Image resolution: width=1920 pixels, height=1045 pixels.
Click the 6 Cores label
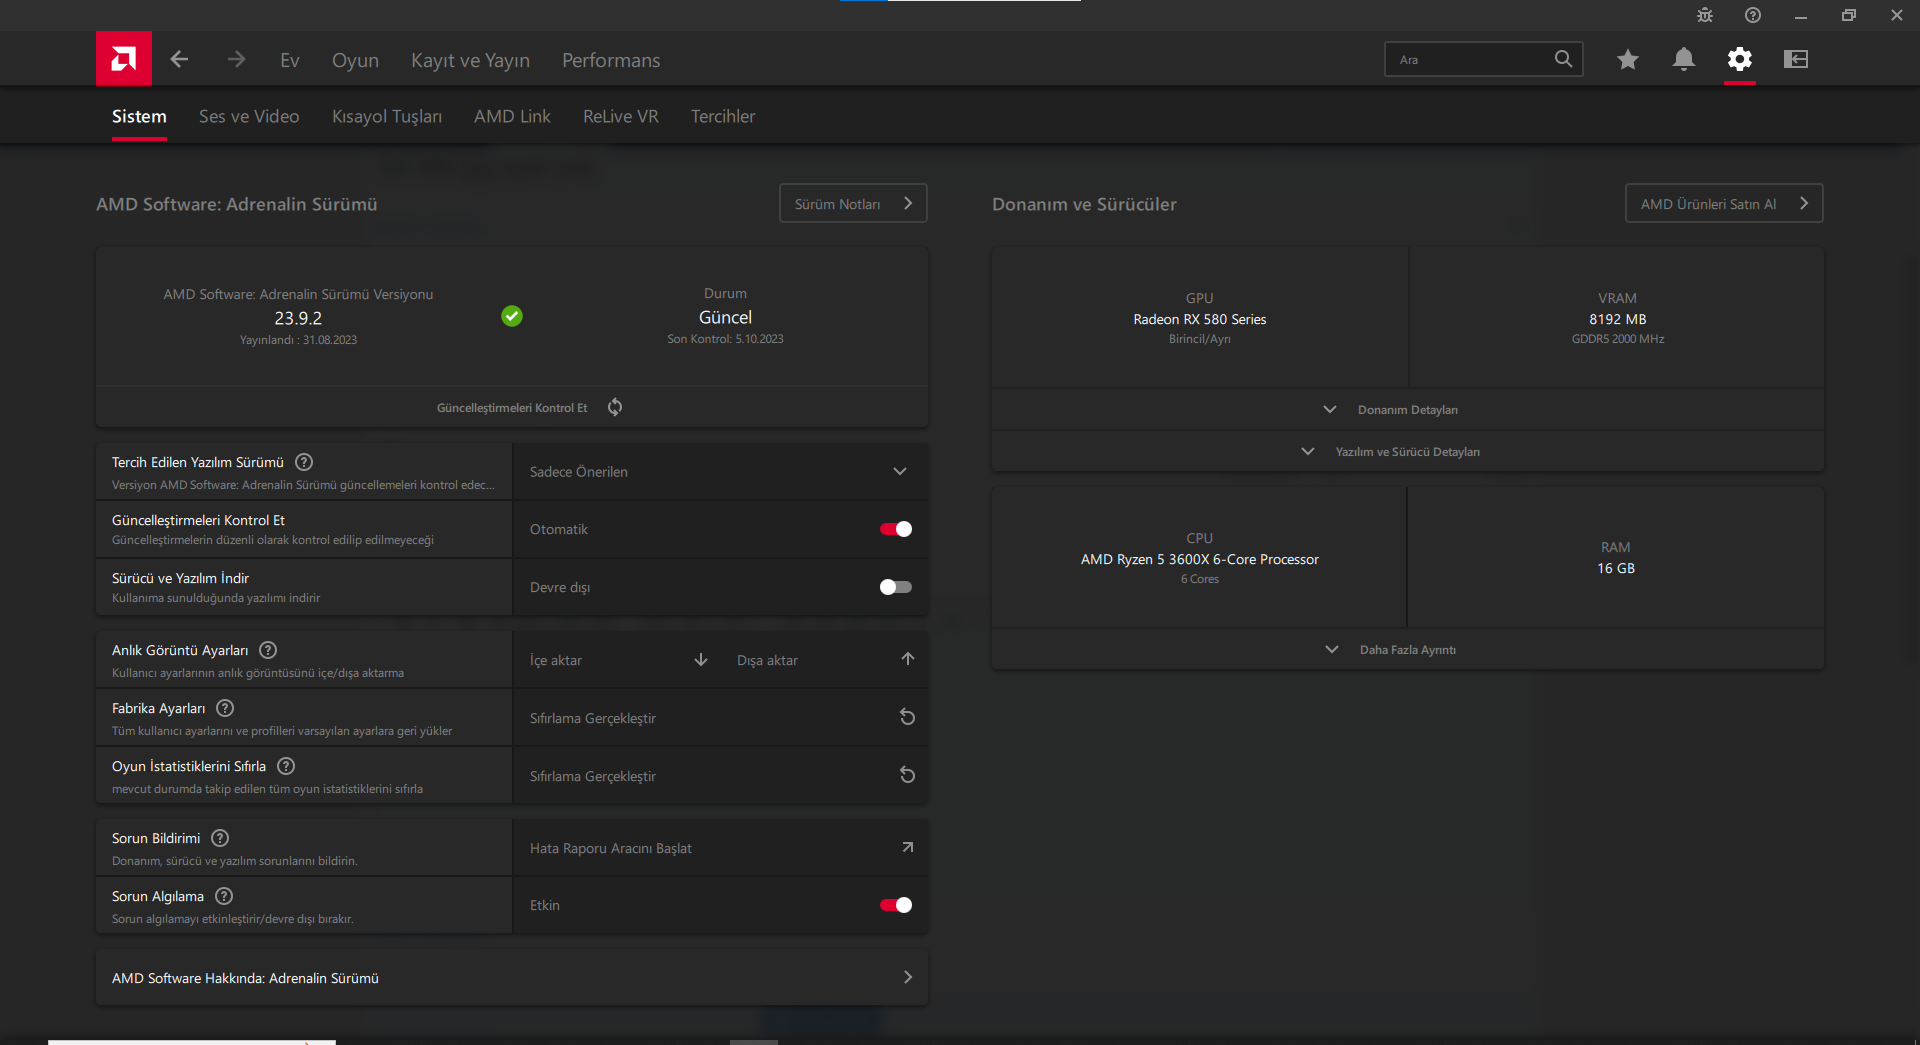[1200, 579]
